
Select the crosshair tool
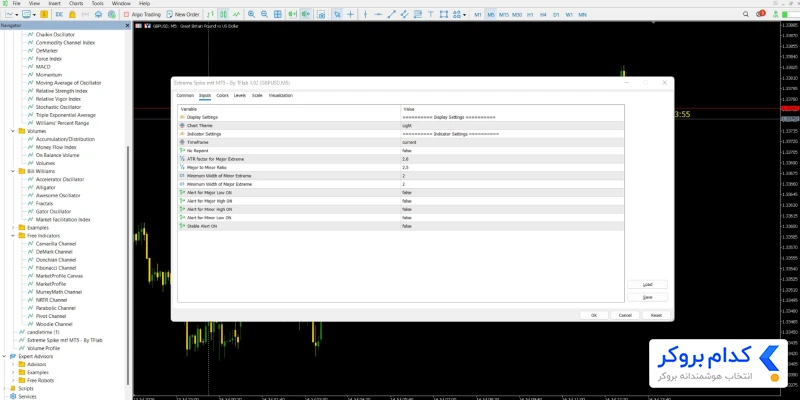tap(351, 14)
